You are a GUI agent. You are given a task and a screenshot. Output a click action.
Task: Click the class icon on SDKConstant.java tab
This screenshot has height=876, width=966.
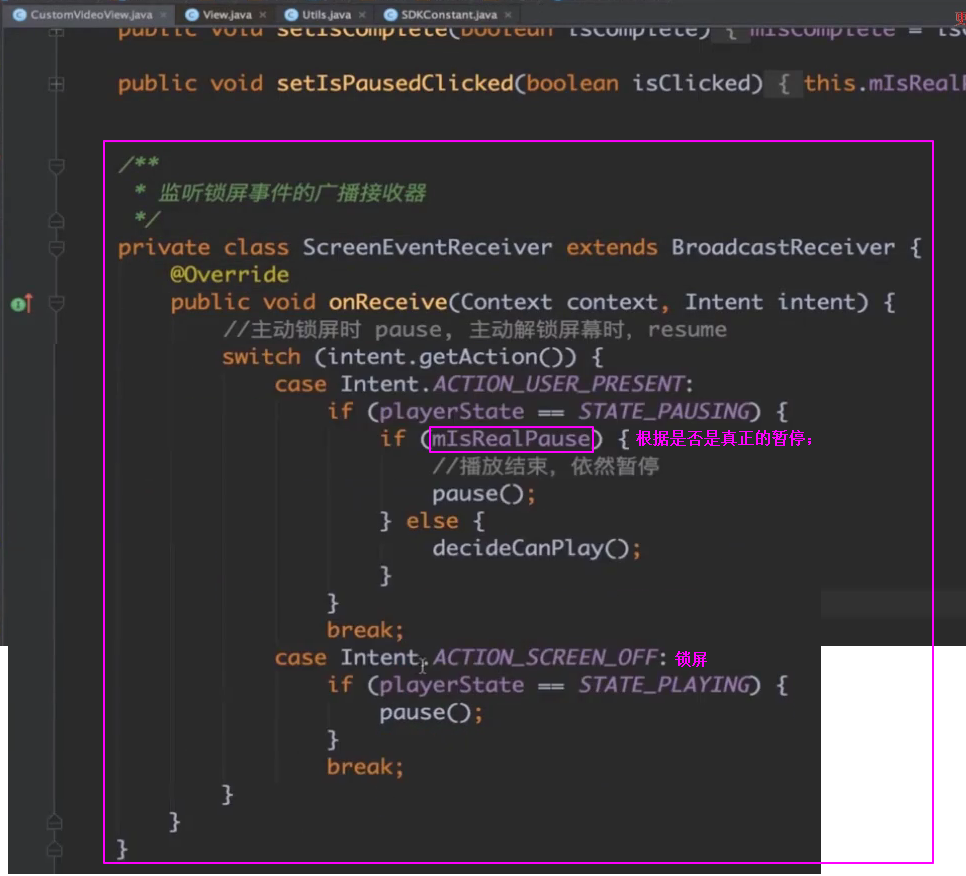point(392,15)
